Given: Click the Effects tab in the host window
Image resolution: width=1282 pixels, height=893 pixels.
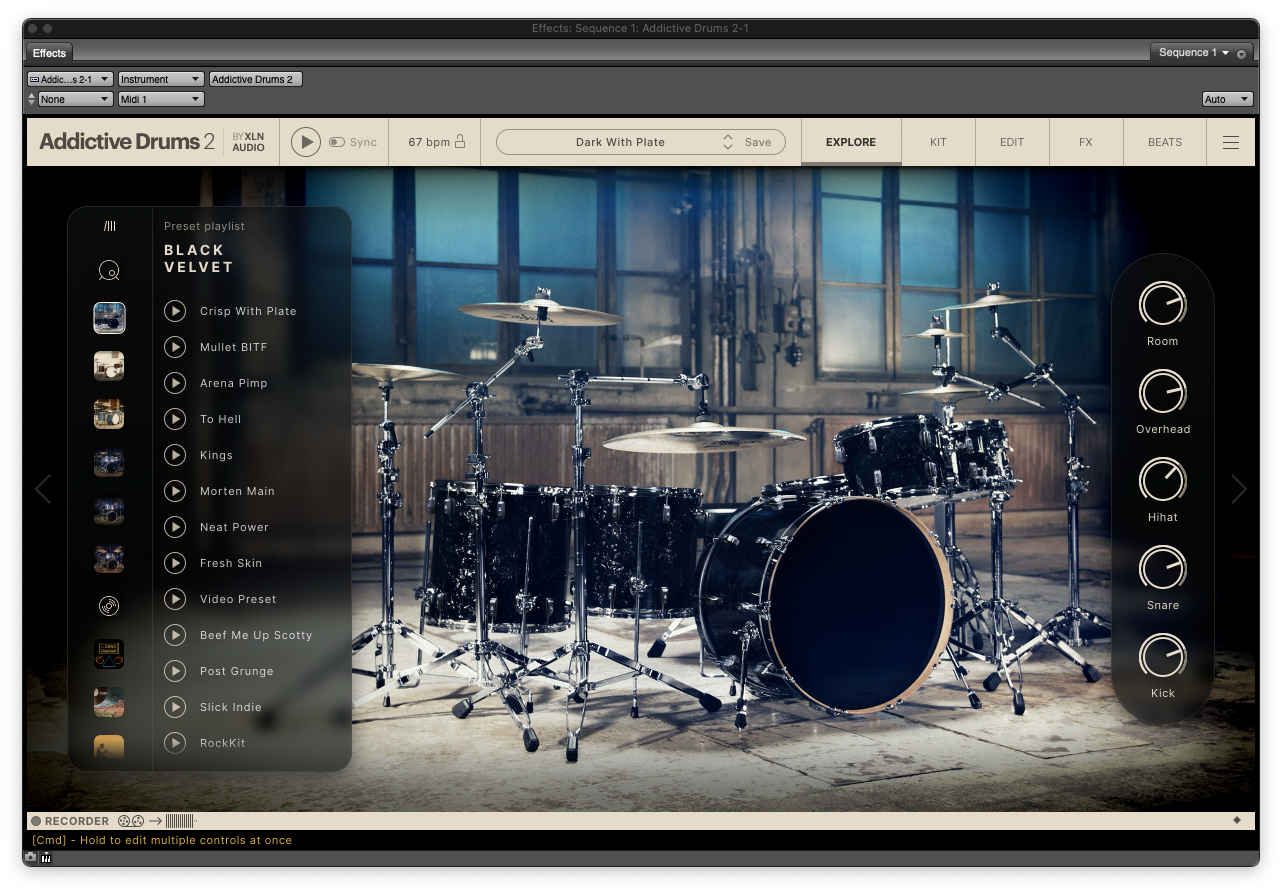Looking at the screenshot, I should [x=49, y=53].
